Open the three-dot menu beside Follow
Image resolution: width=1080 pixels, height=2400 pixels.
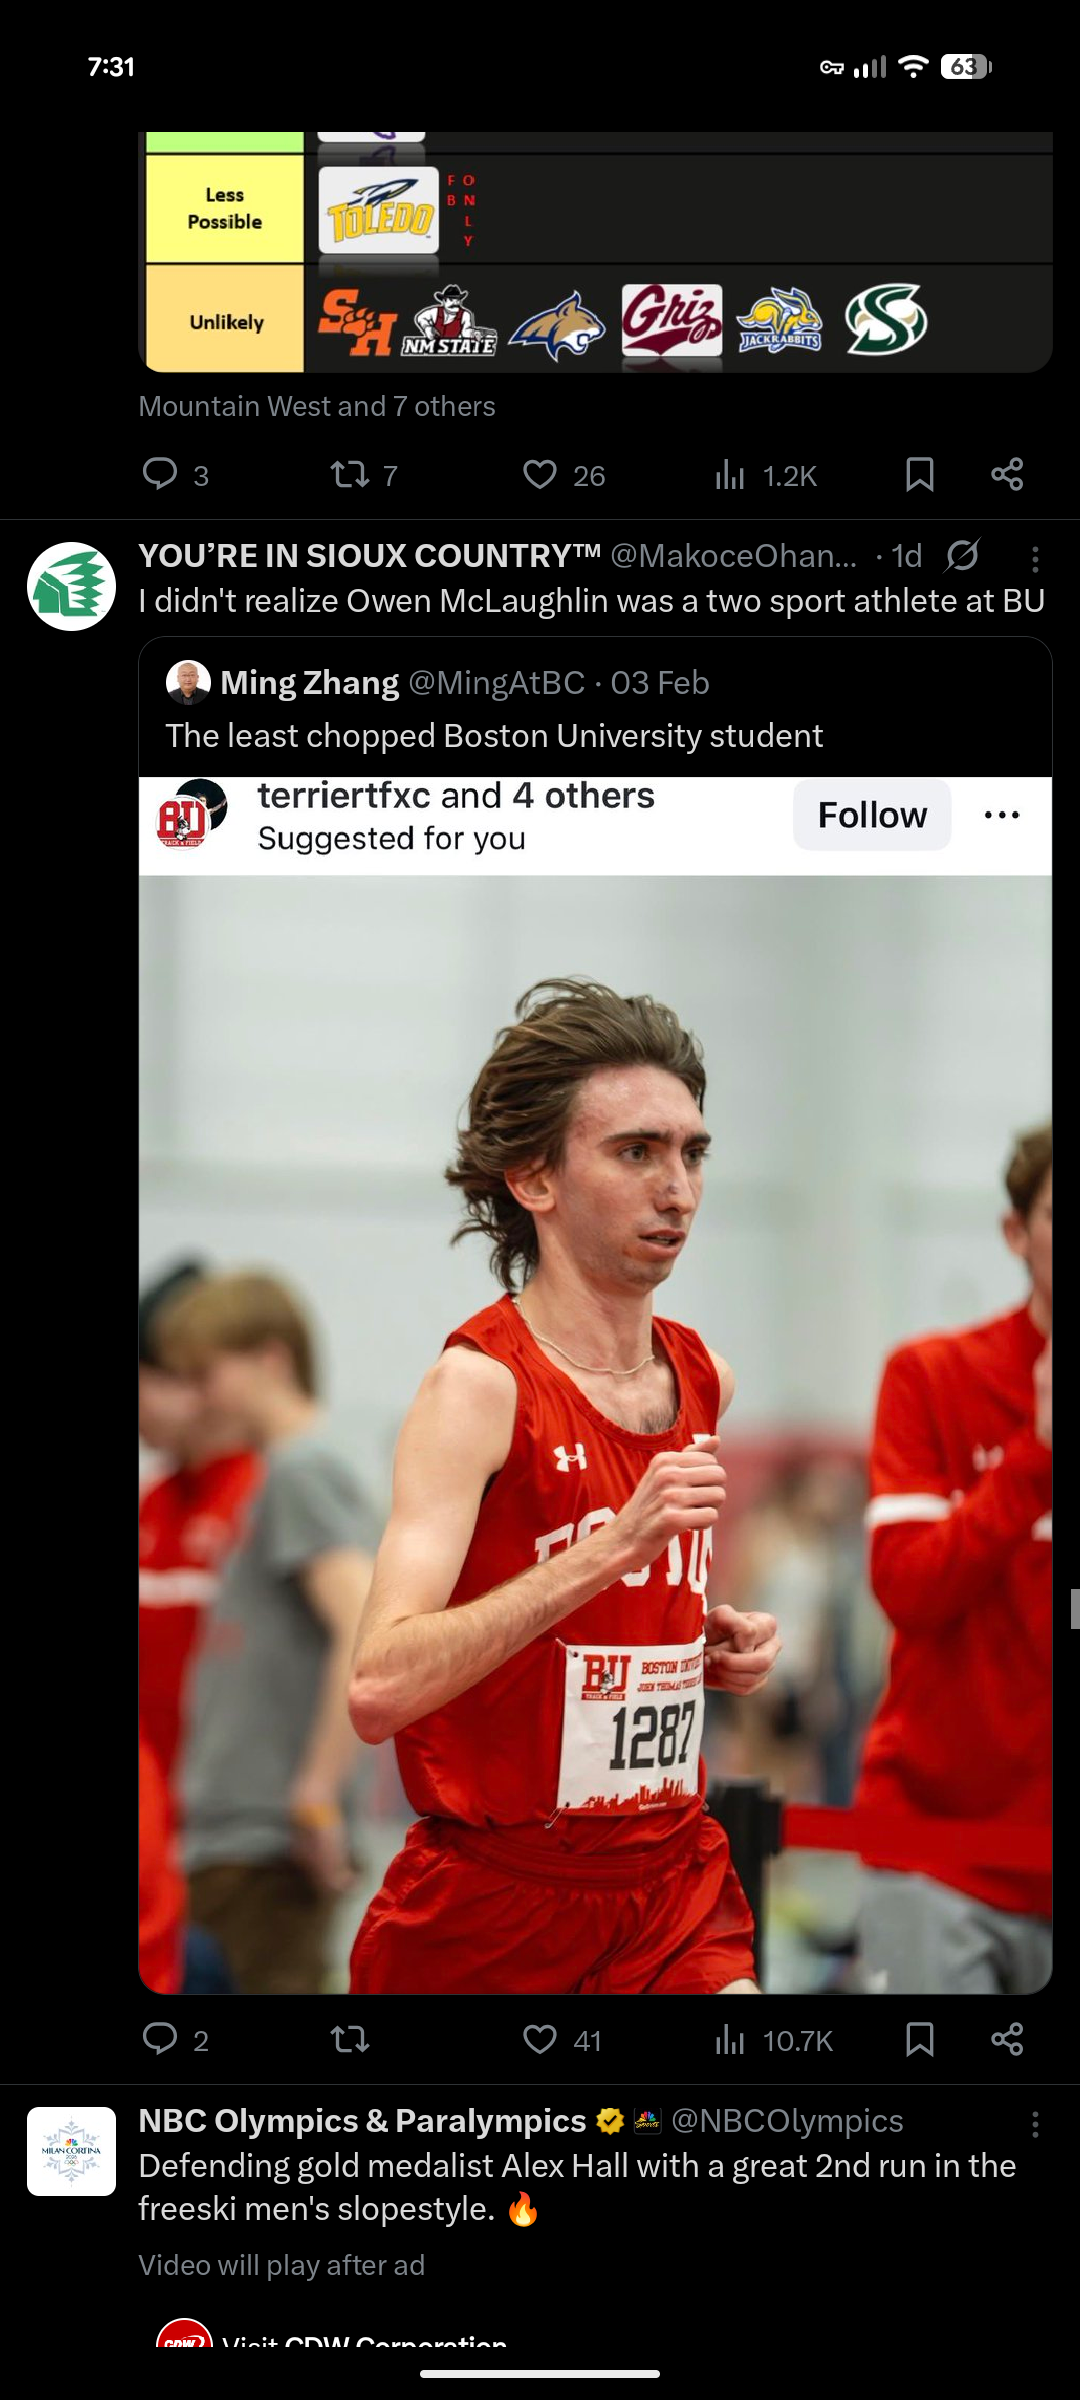(x=1001, y=815)
